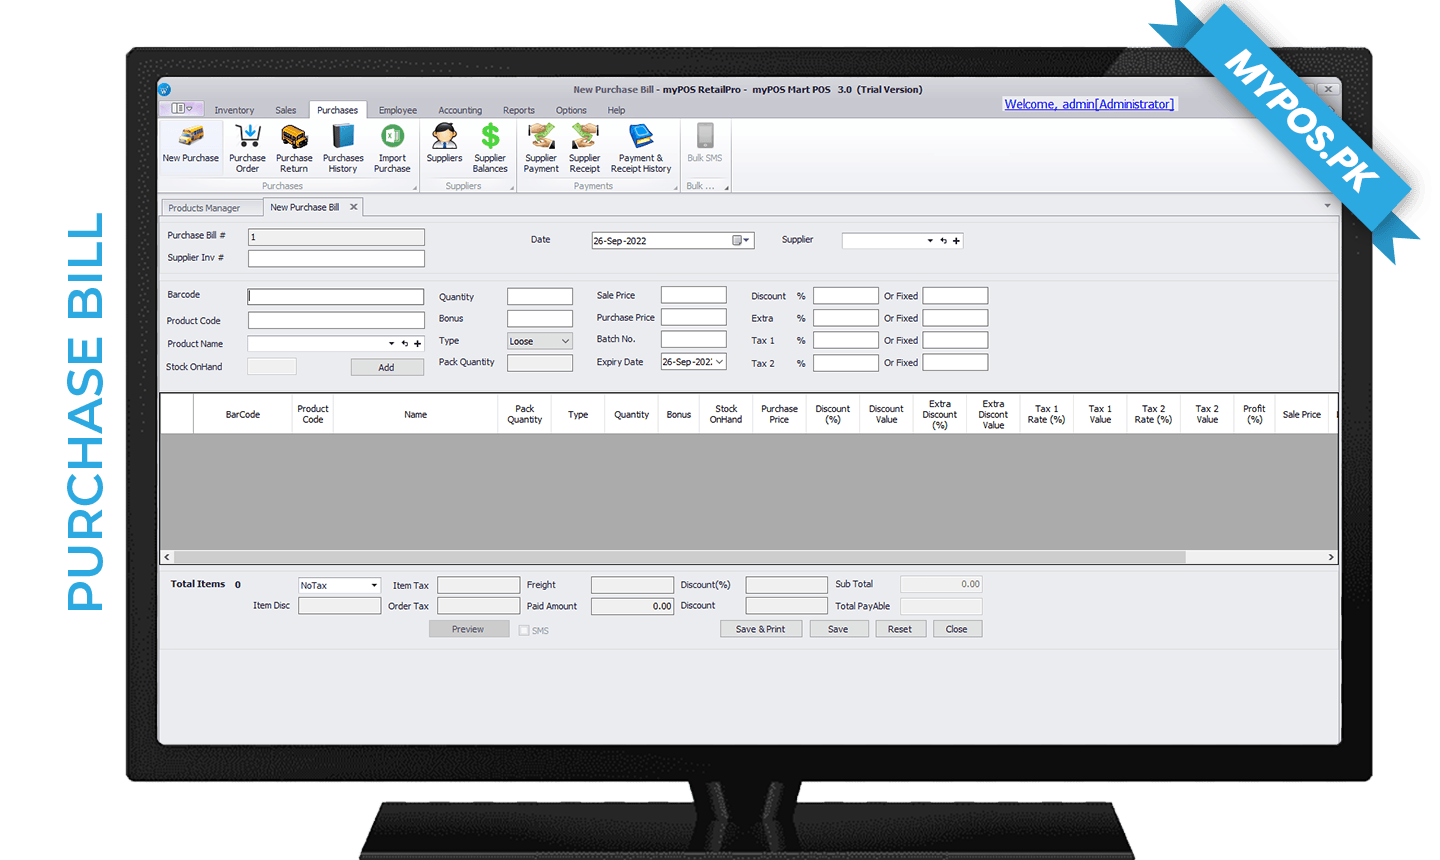This screenshot has width=1440, height=860.
Task: Open the Help ribbon tab
Action: [616, 110]
